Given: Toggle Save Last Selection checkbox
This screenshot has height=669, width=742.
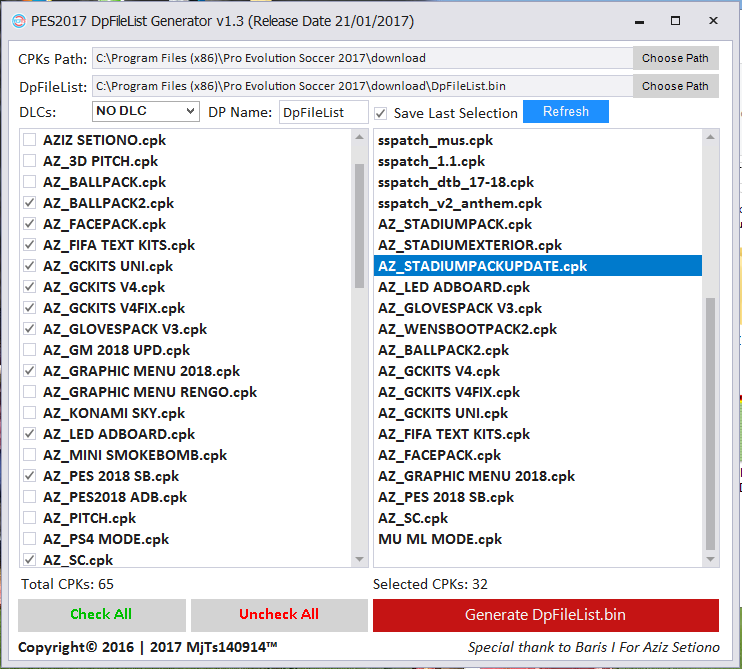Looking at the screenshot, I should click(x=380, y=114).
